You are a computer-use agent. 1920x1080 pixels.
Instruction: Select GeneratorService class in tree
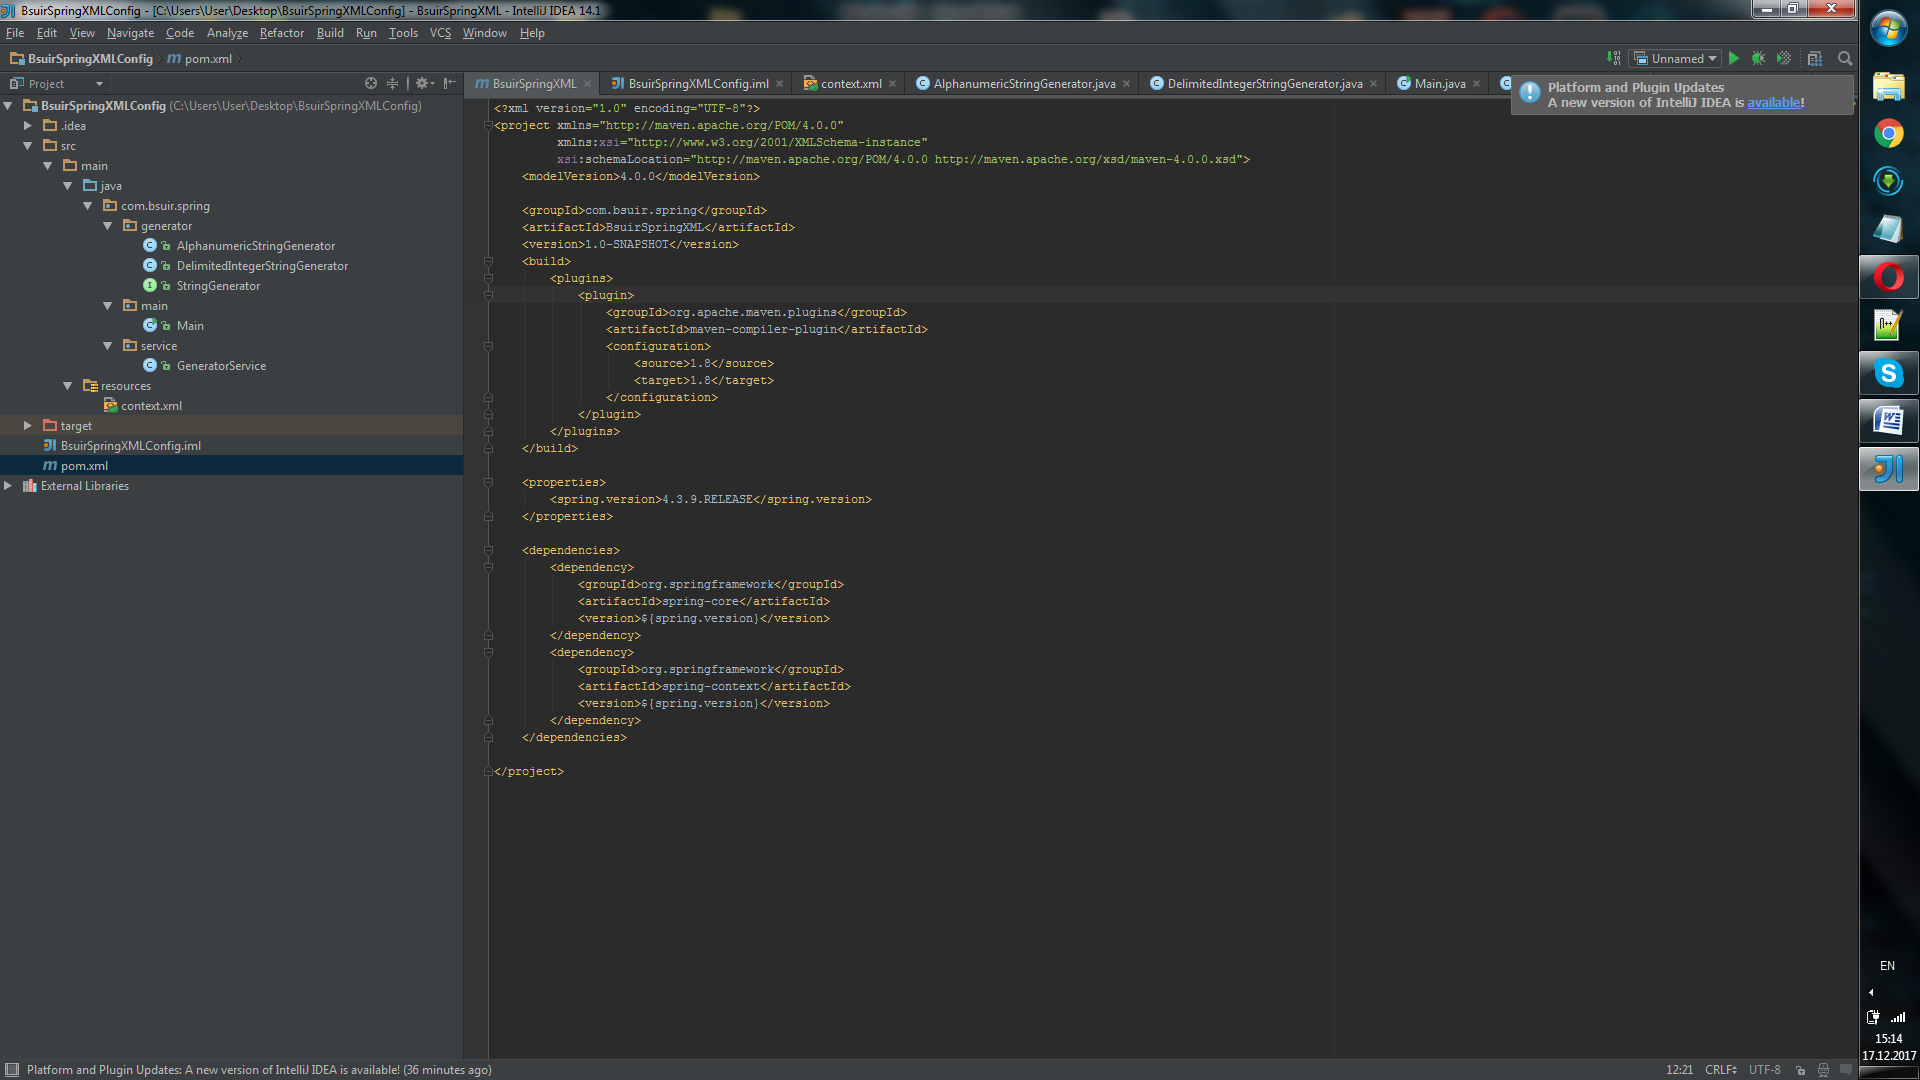[221, 366]
